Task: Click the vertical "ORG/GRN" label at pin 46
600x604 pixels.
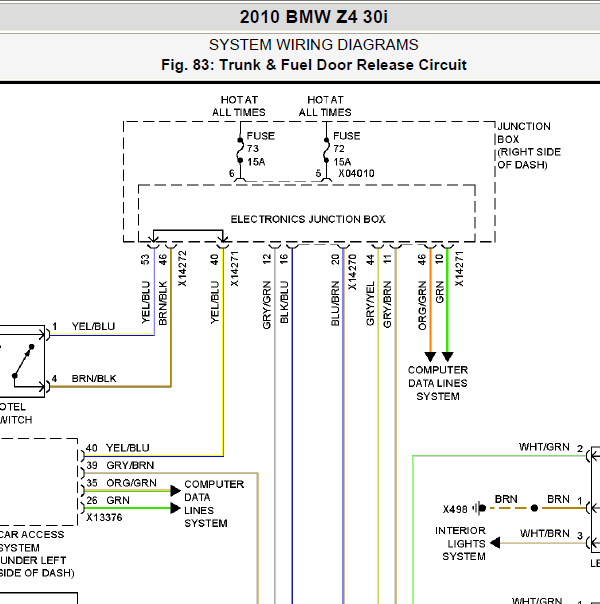Action: click(x=422, y=305)
